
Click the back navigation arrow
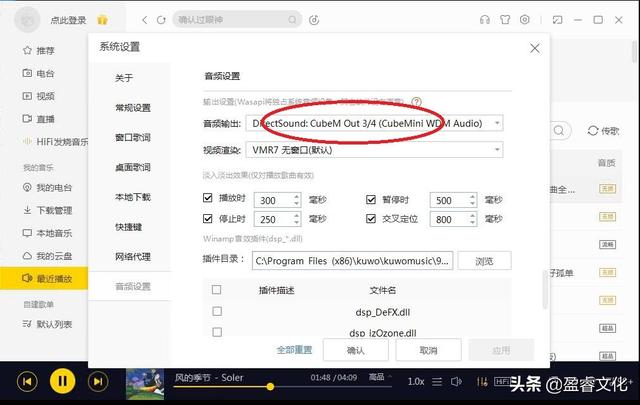[144, 20]
